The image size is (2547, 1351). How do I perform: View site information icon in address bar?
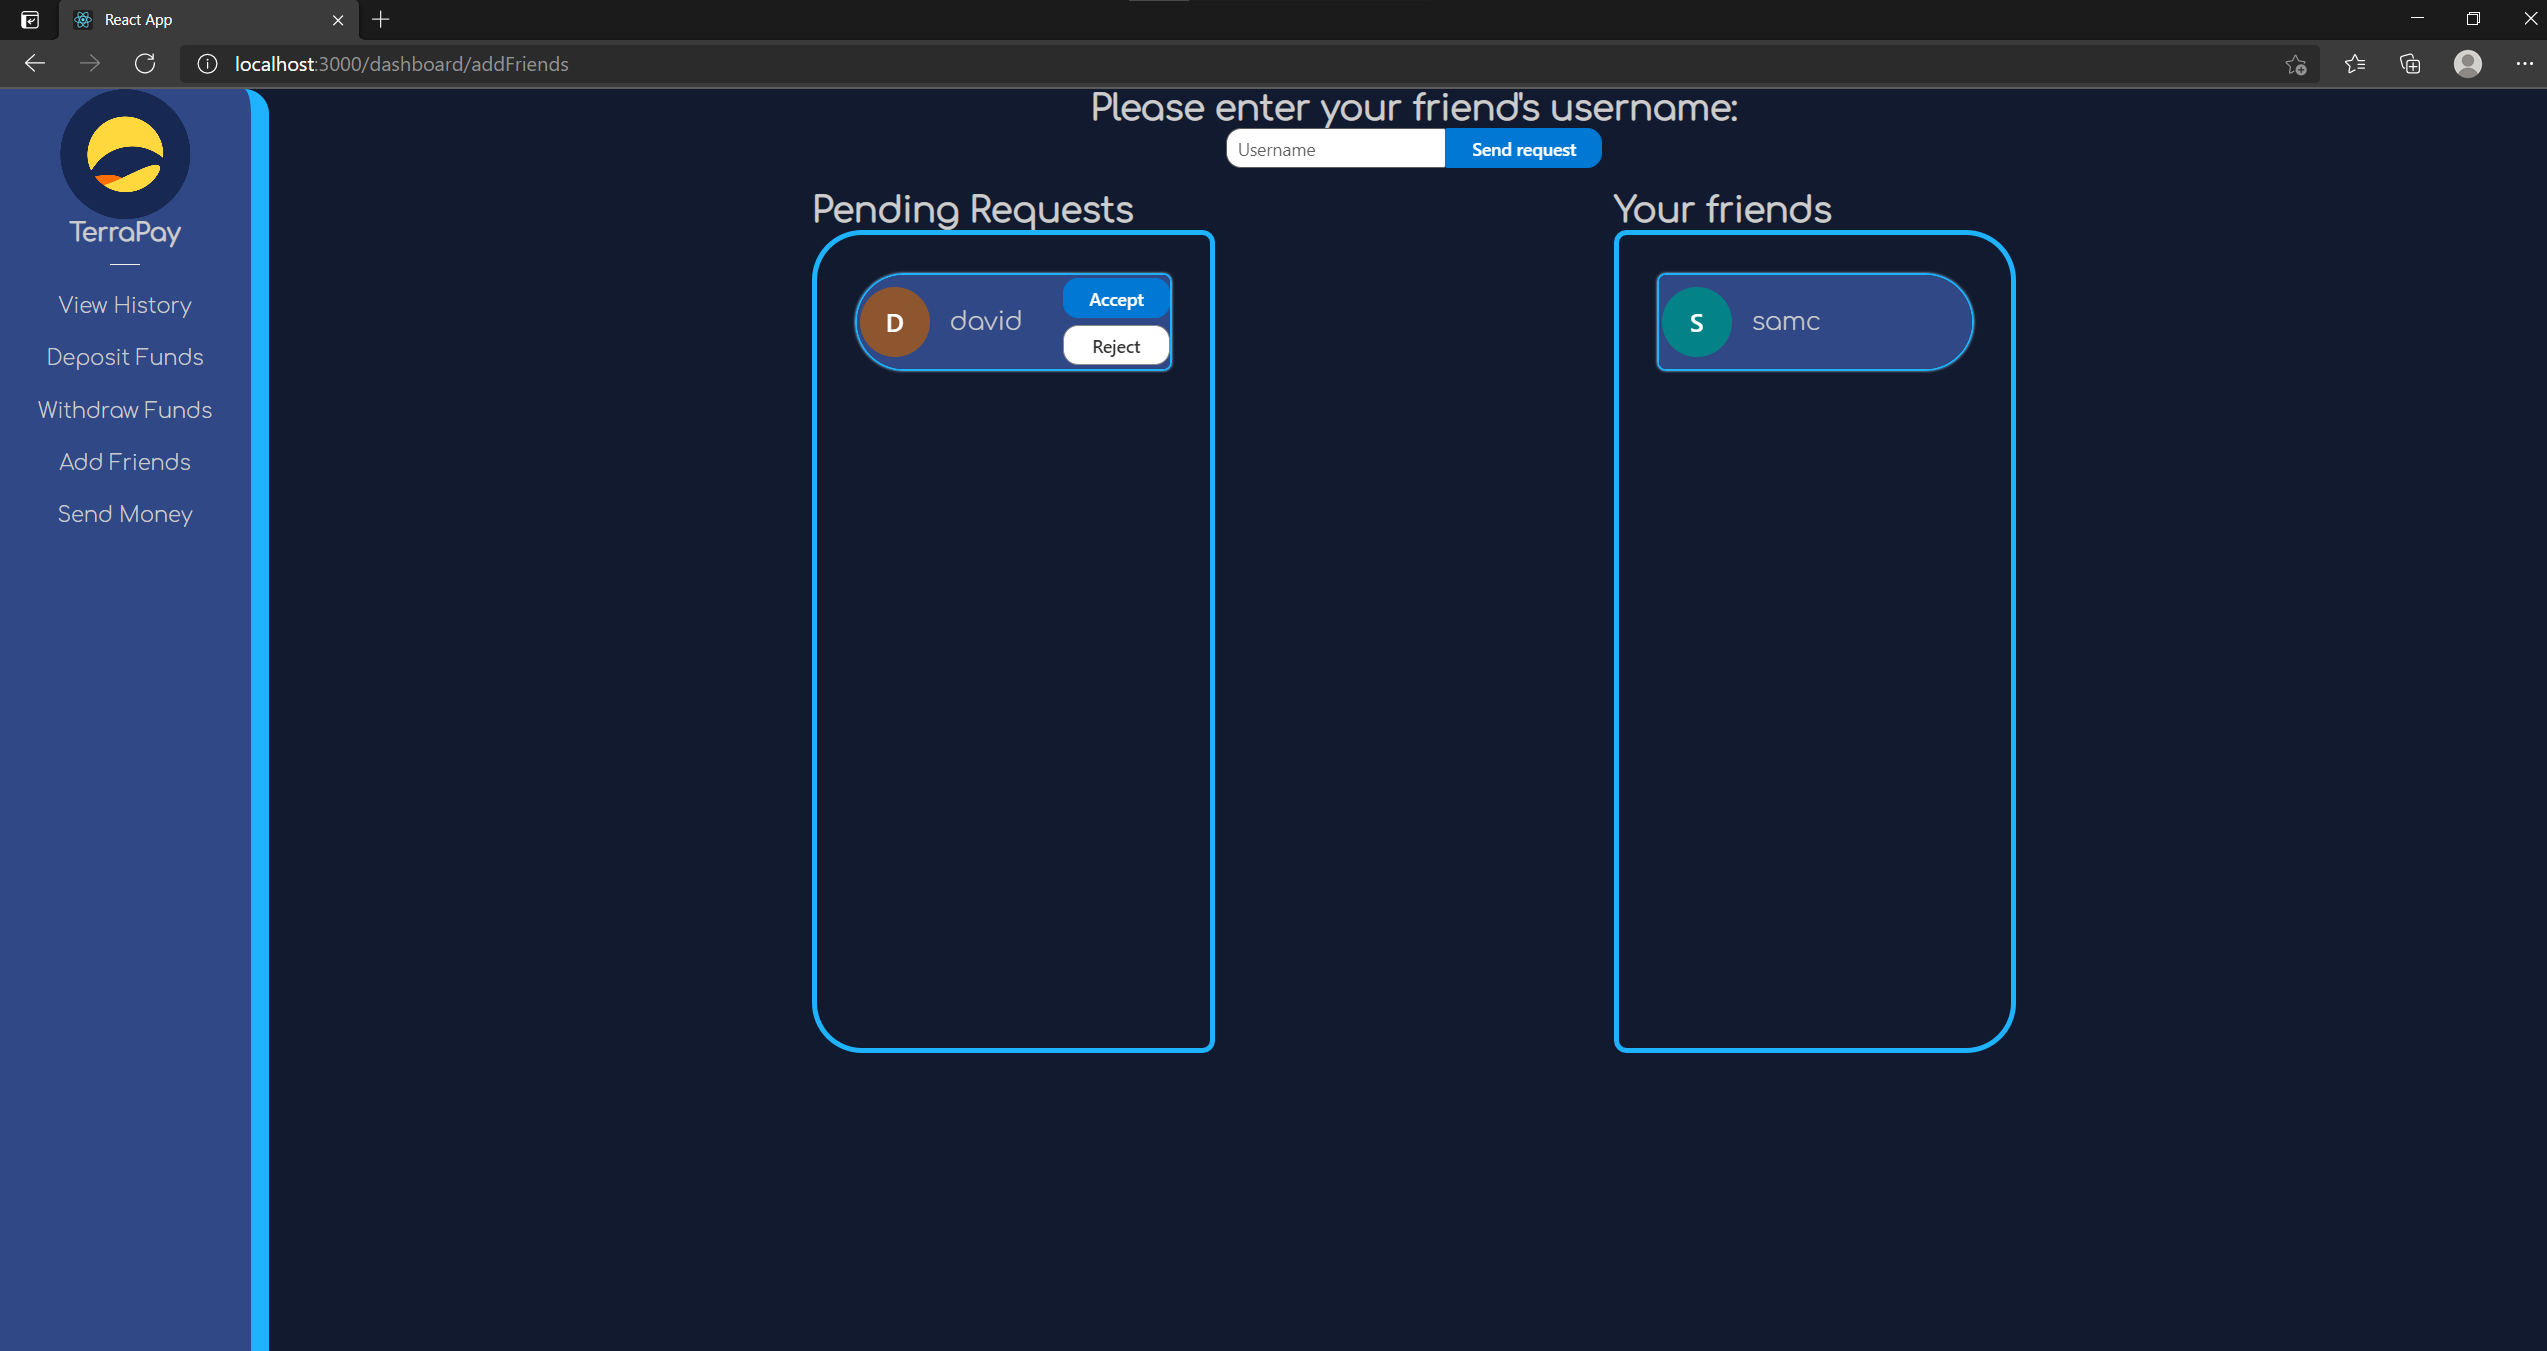click(207, 64)
